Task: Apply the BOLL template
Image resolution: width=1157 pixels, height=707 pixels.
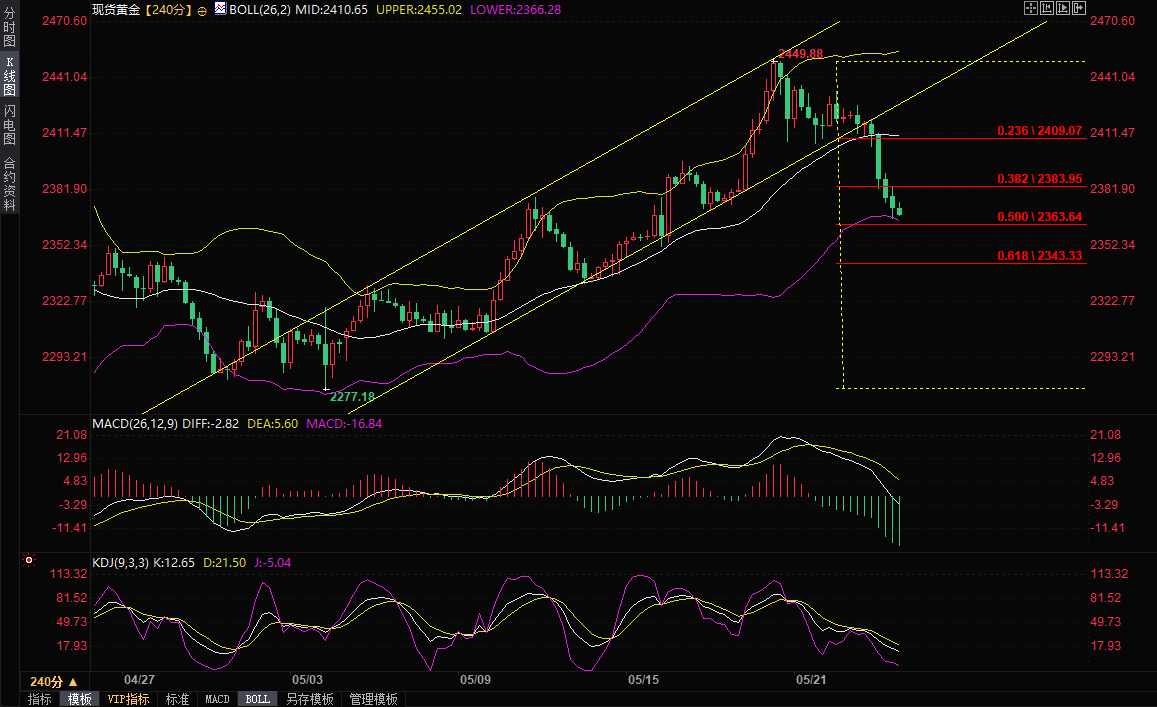Action: pos(258,699)
